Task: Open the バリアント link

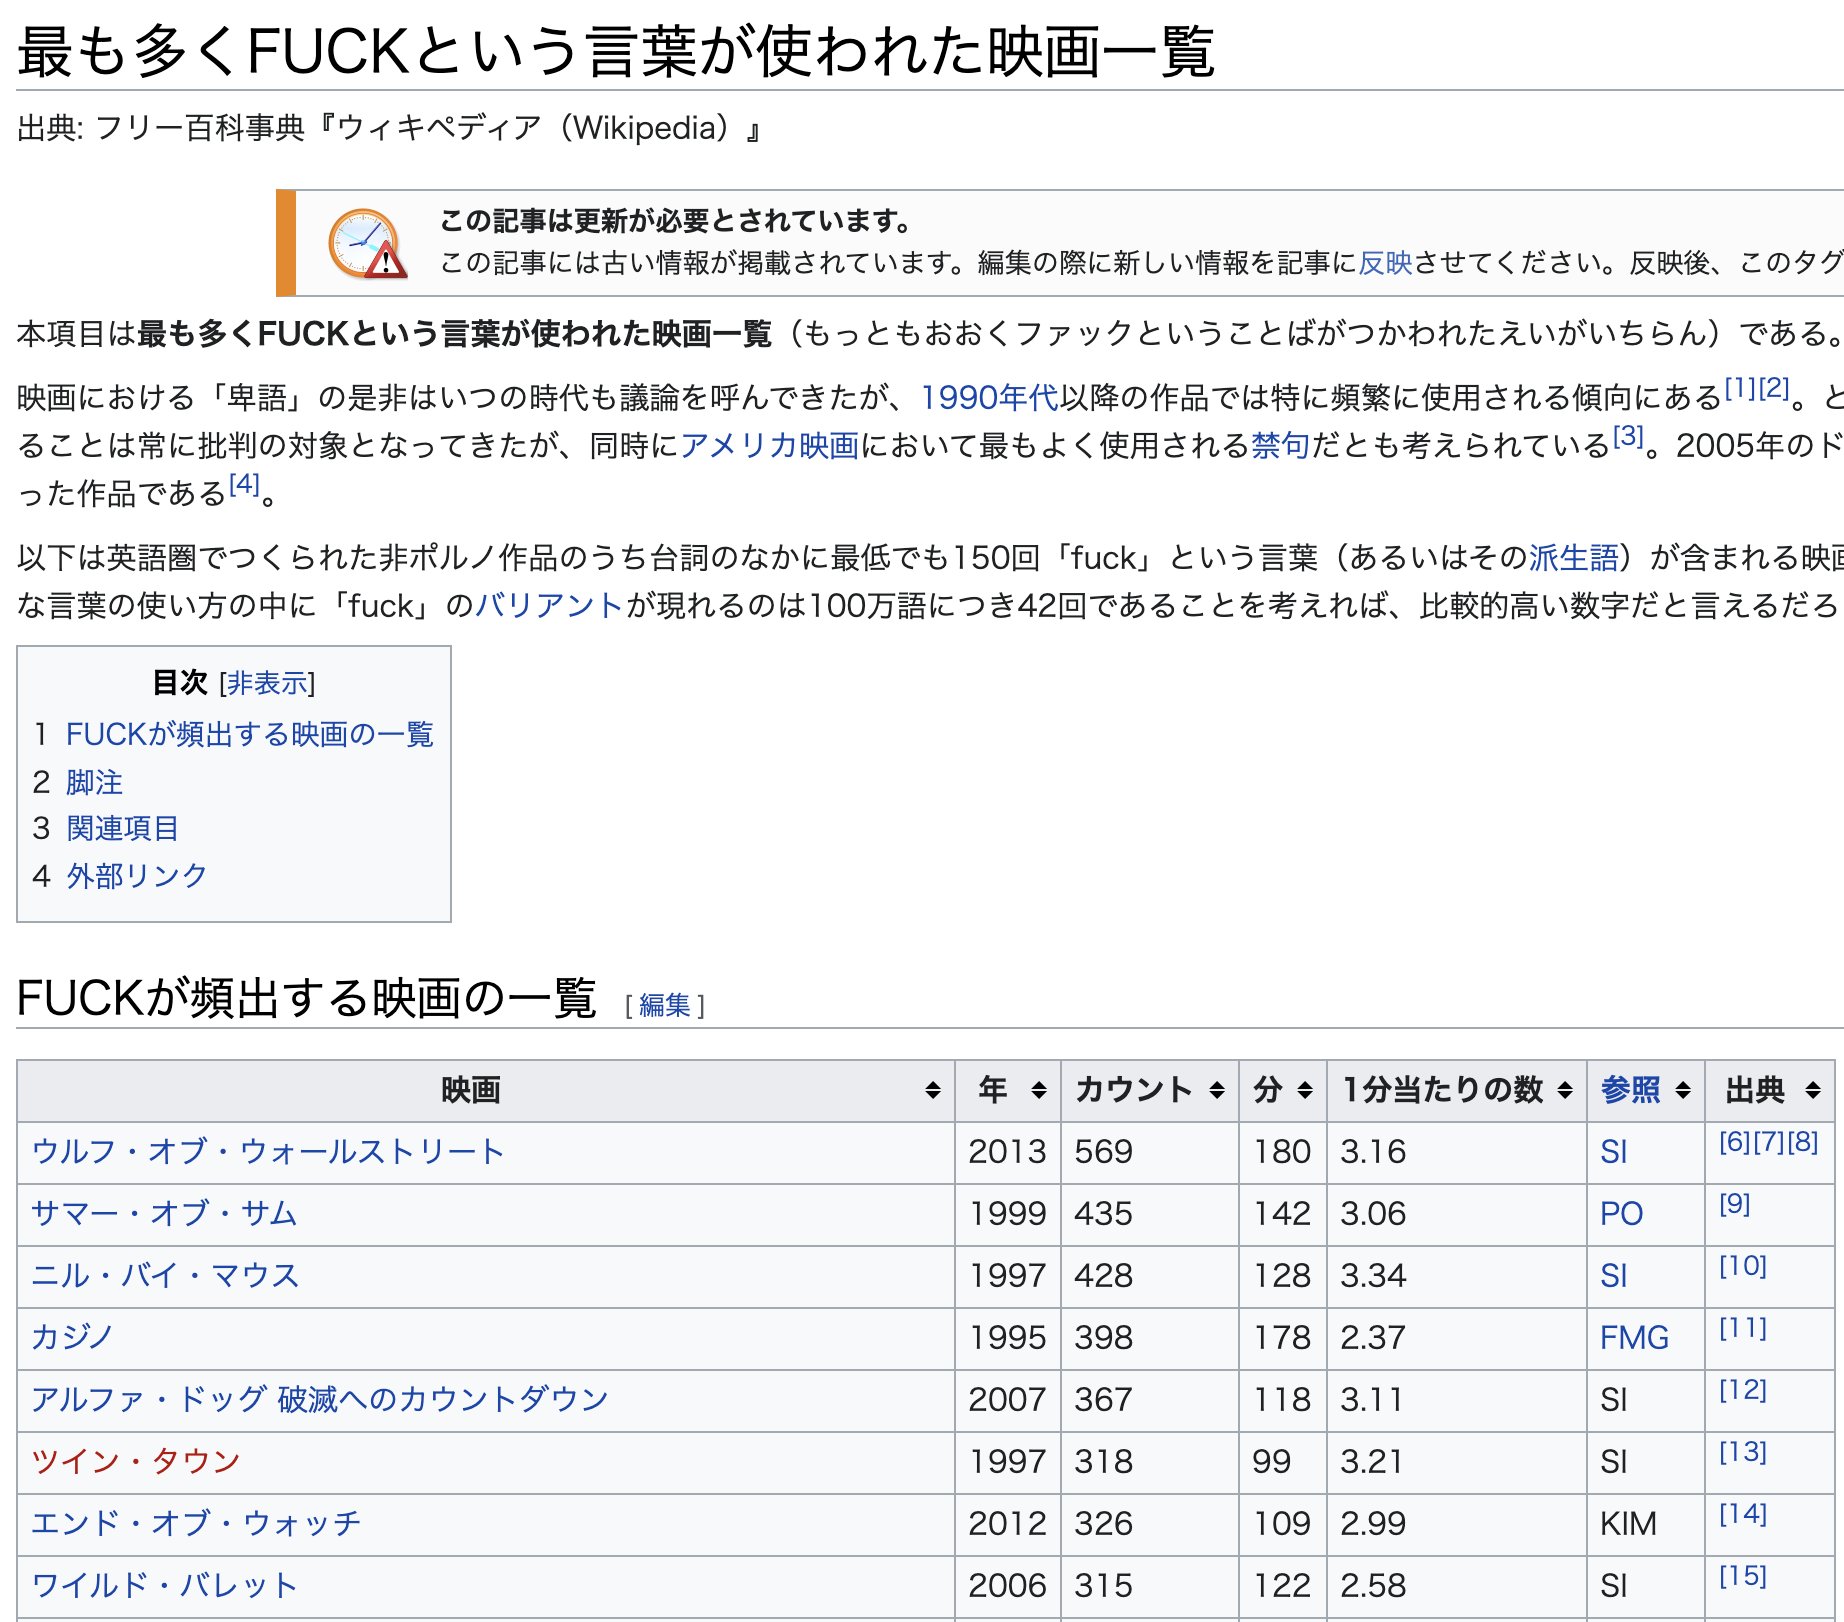Action: tap(550, 605)
